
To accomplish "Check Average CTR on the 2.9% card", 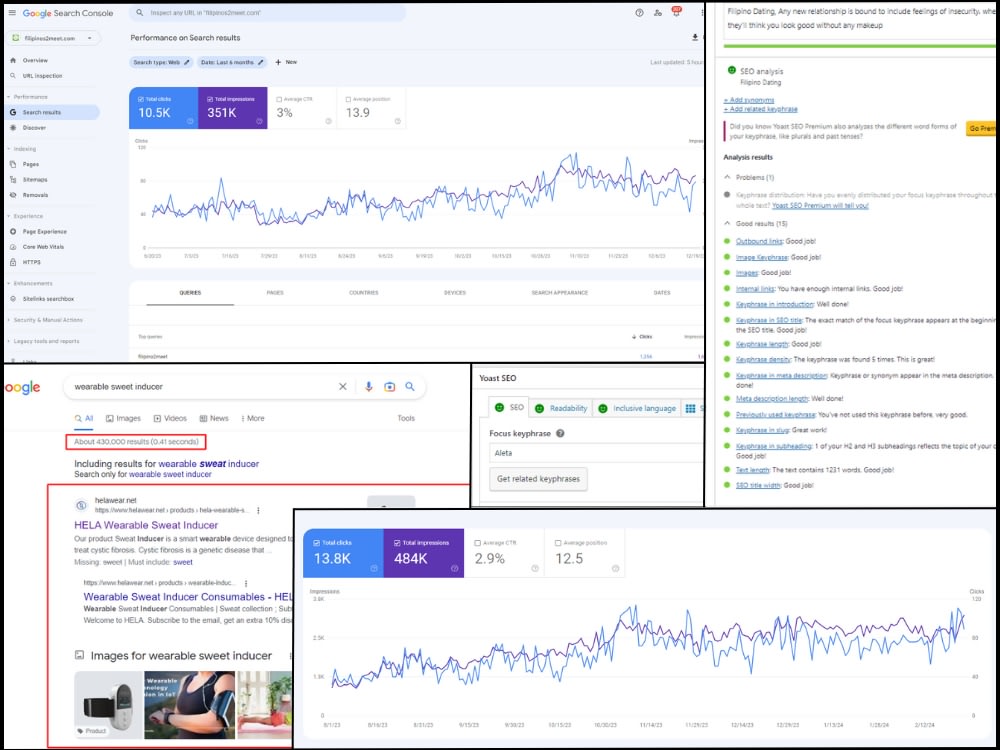I will coord(478,543).
